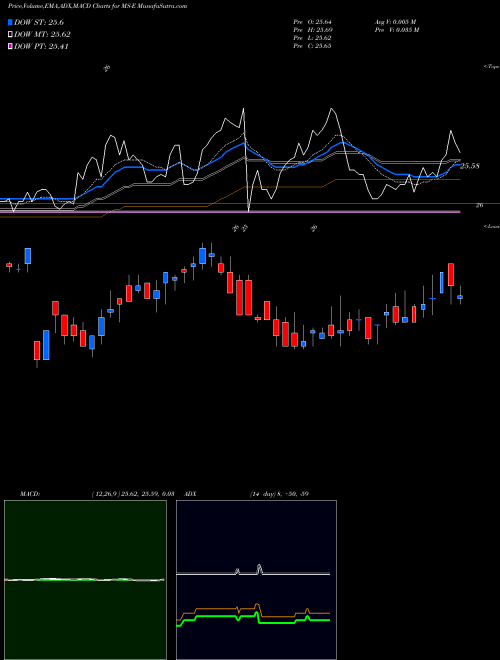
Task: Click inside the dark blue ADX chart panel
Action: 256,580
